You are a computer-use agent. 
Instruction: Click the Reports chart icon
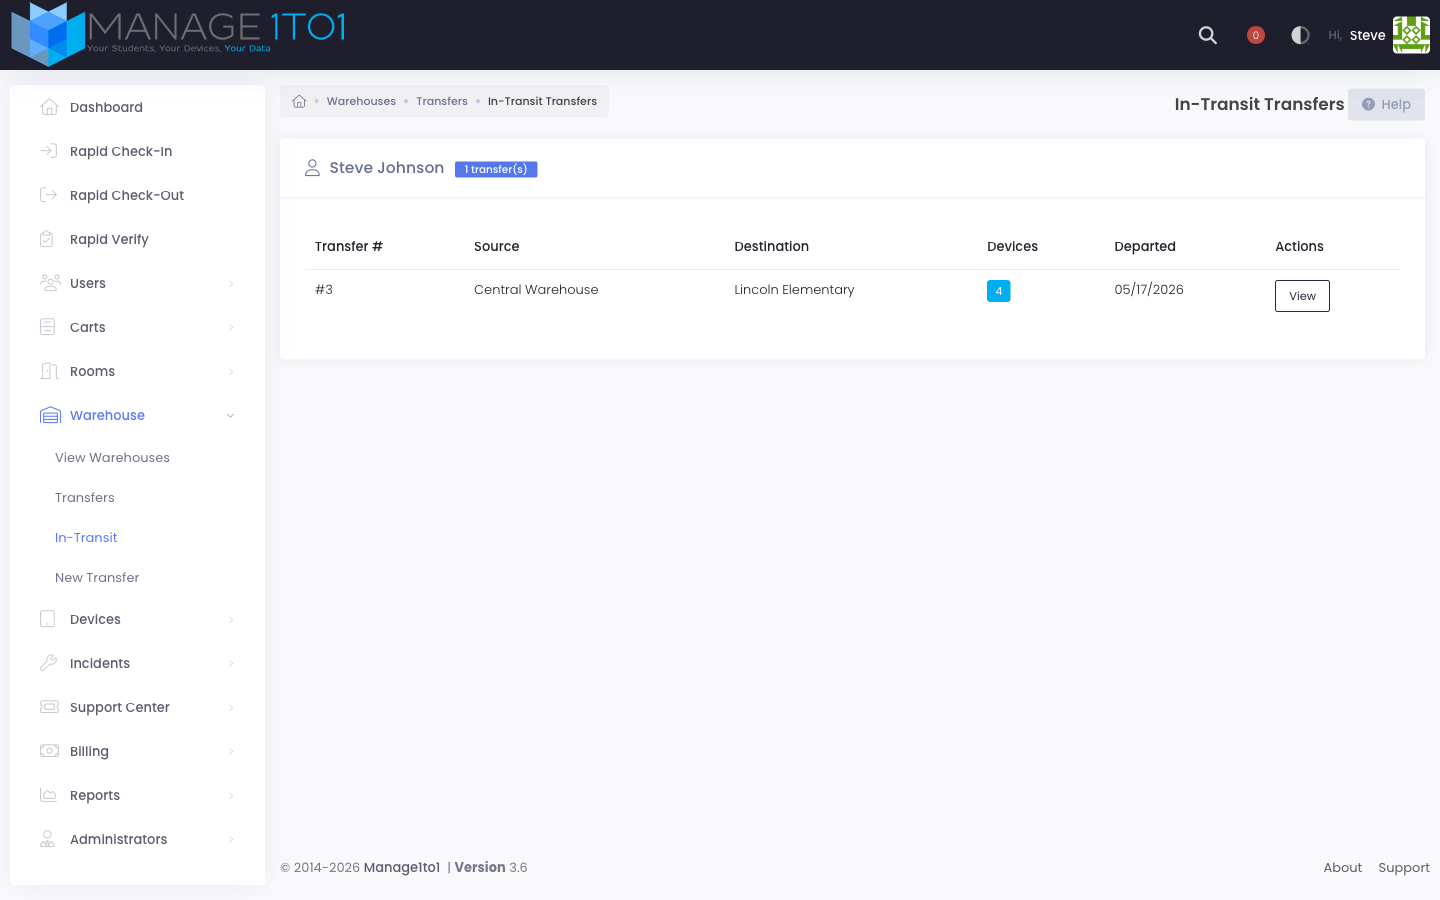(x=48, y=795)
